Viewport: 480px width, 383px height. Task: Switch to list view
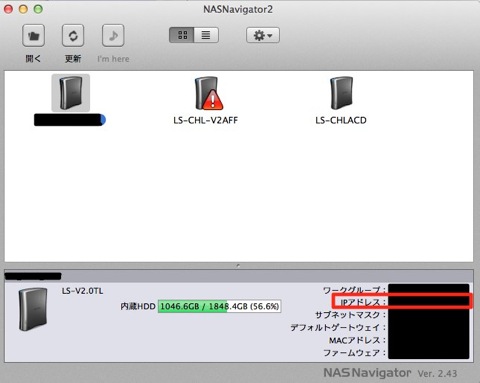(x=206, y=35)
